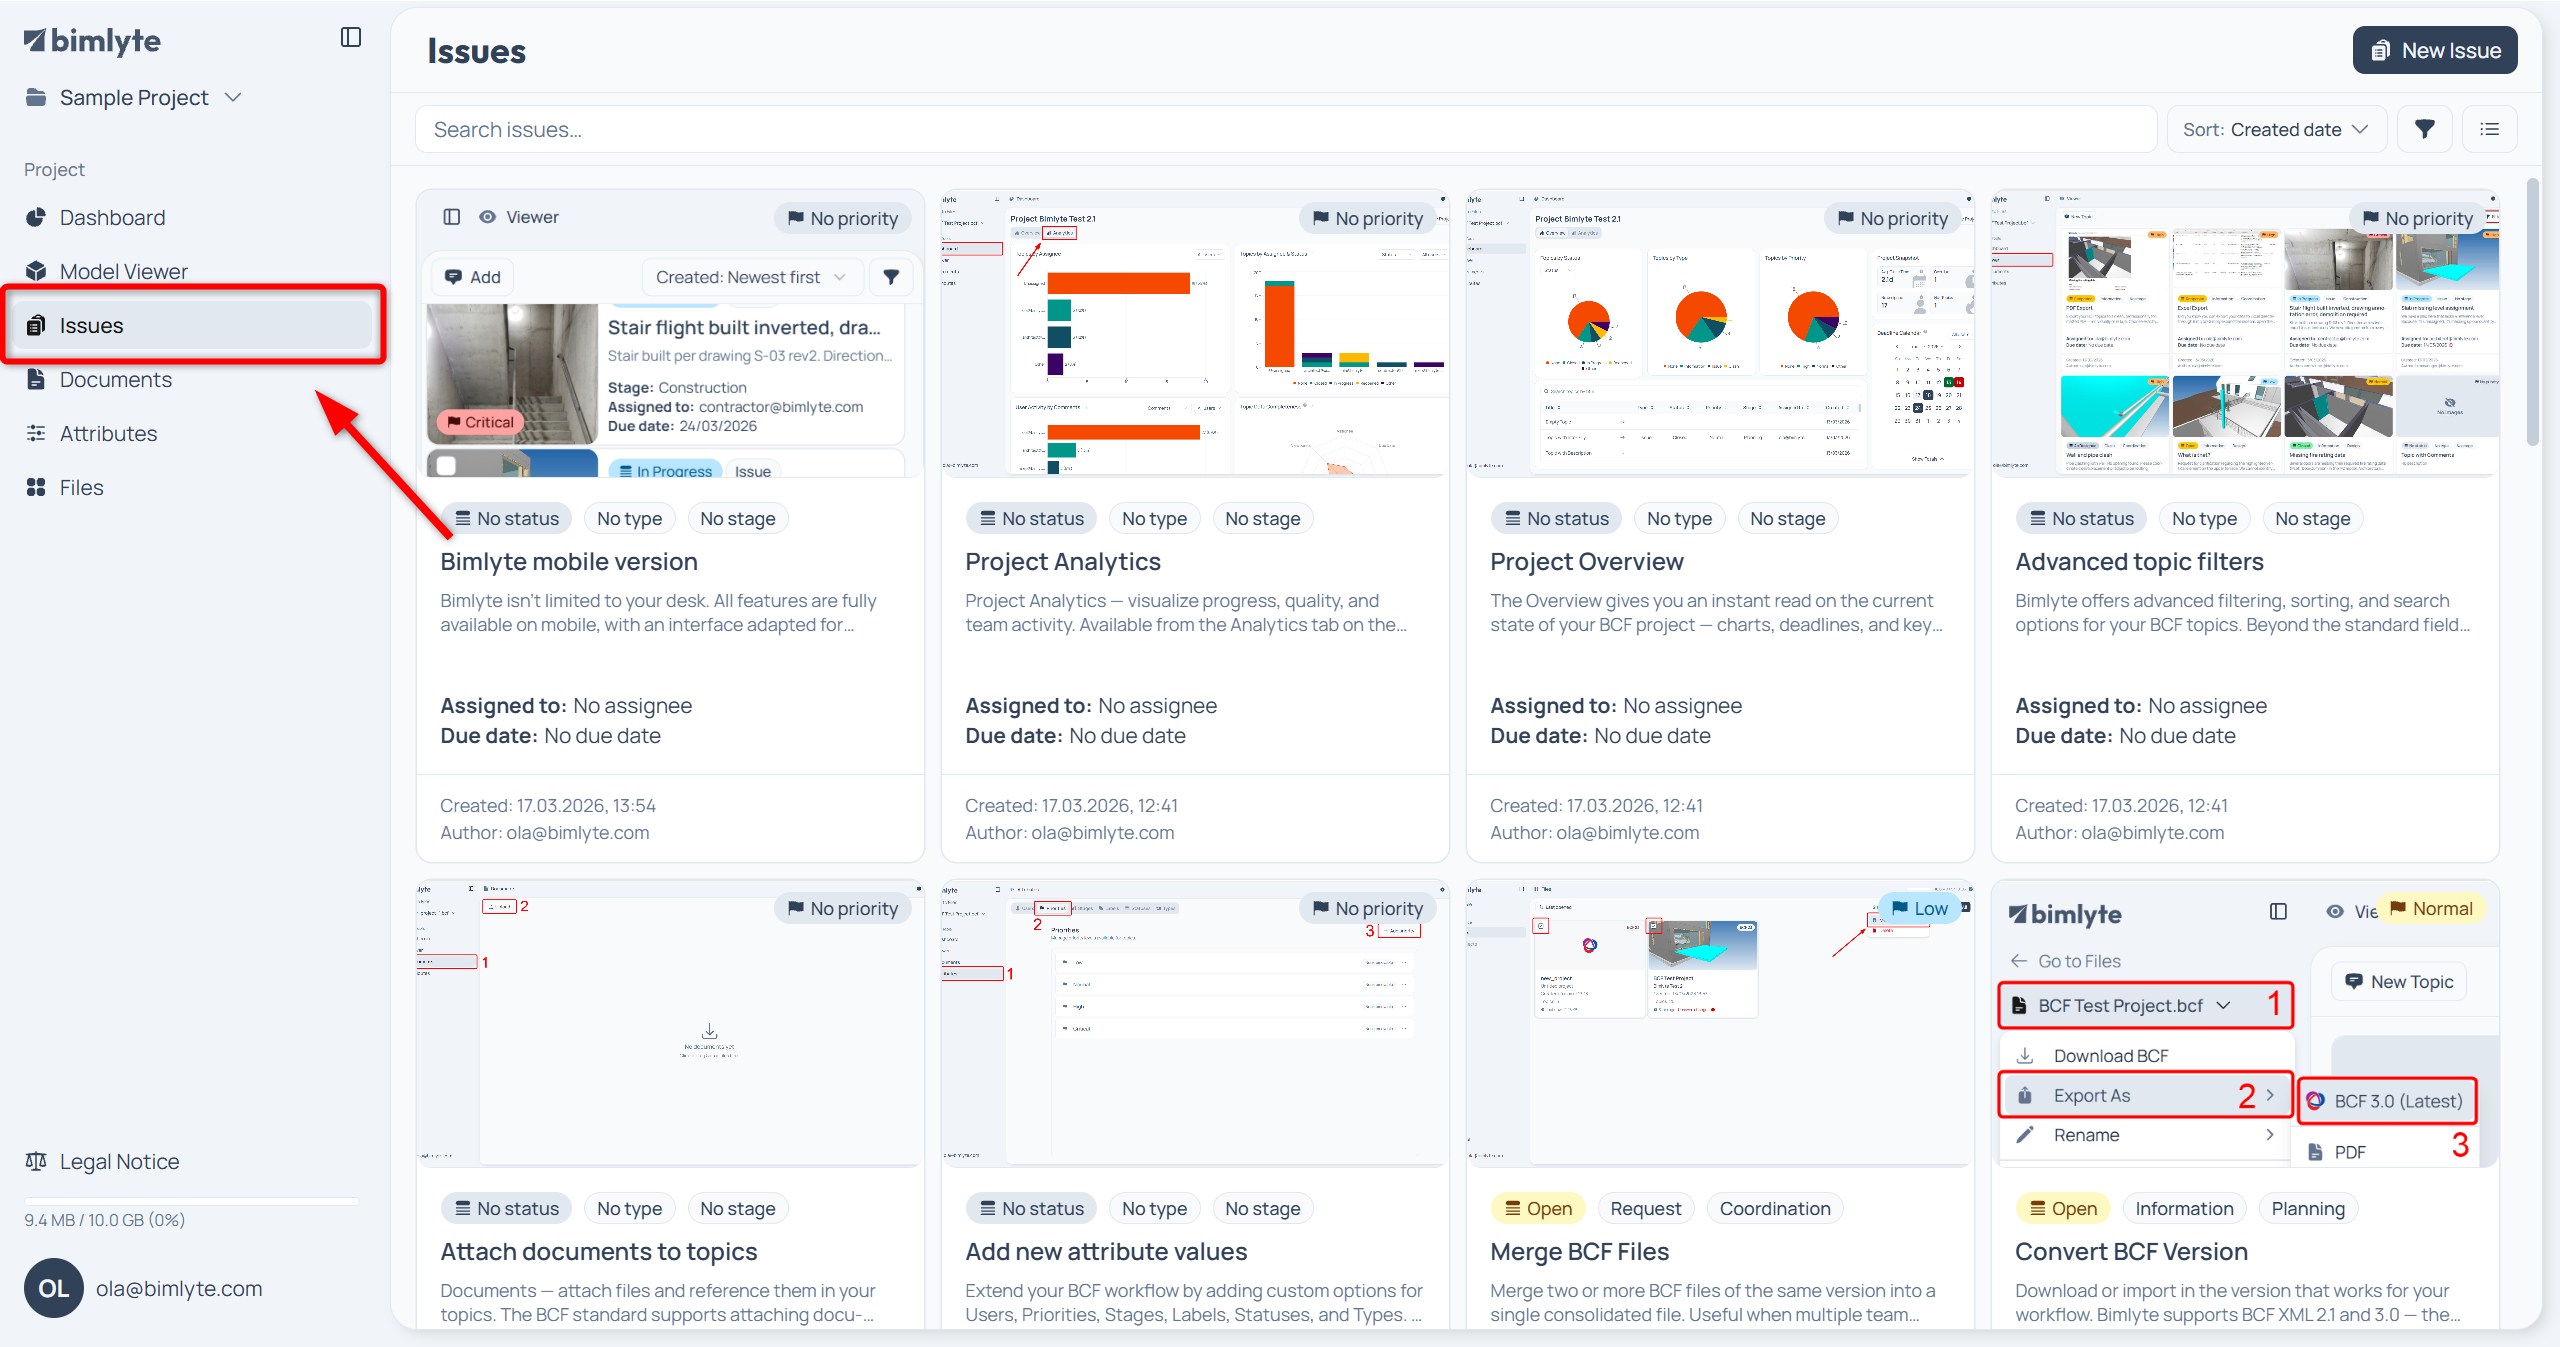
Task: Click the Normal priority badge on Convert BCF Version
Action: coord(2431,909)
